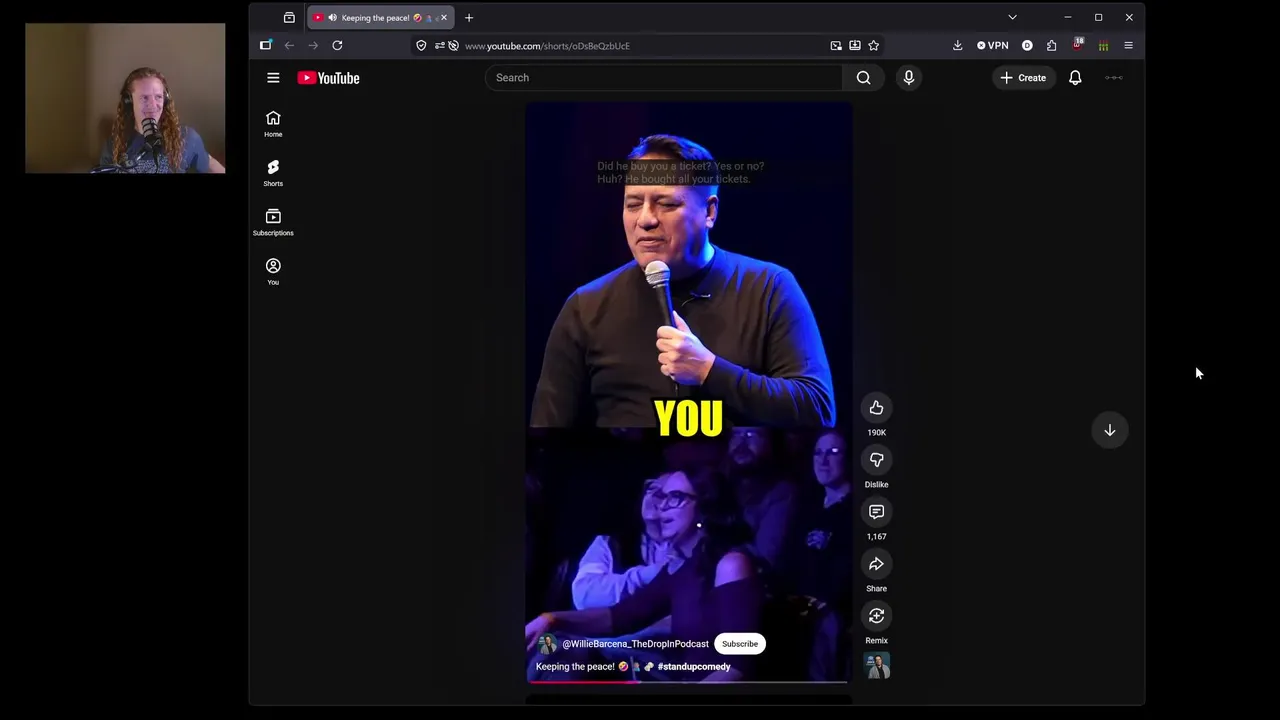Share this Short
The image size is (1280, 720).
coord(876,564)
